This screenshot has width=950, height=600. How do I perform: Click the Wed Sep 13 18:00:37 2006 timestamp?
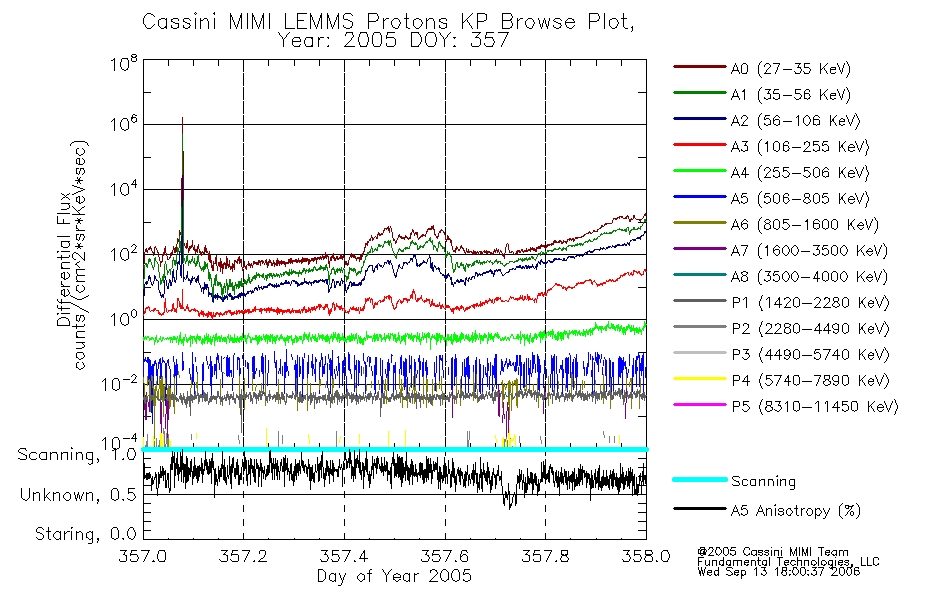point(779,572)
